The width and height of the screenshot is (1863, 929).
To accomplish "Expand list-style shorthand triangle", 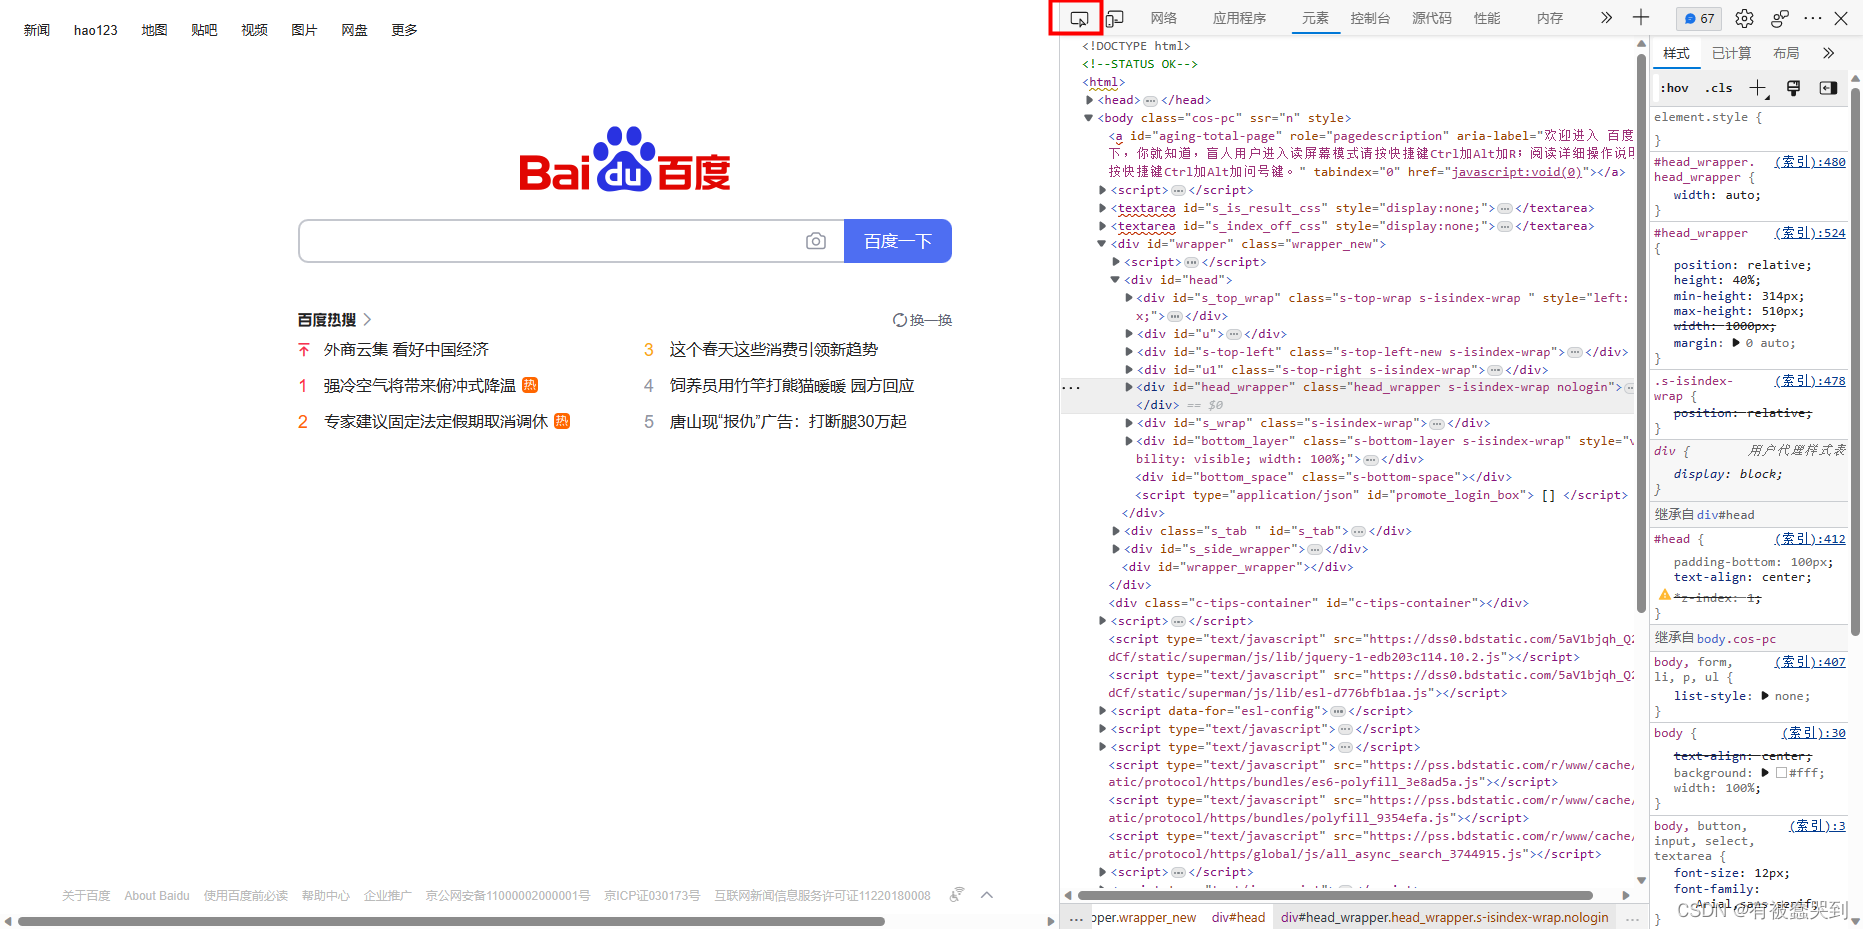I will [x=1765, y=696].
